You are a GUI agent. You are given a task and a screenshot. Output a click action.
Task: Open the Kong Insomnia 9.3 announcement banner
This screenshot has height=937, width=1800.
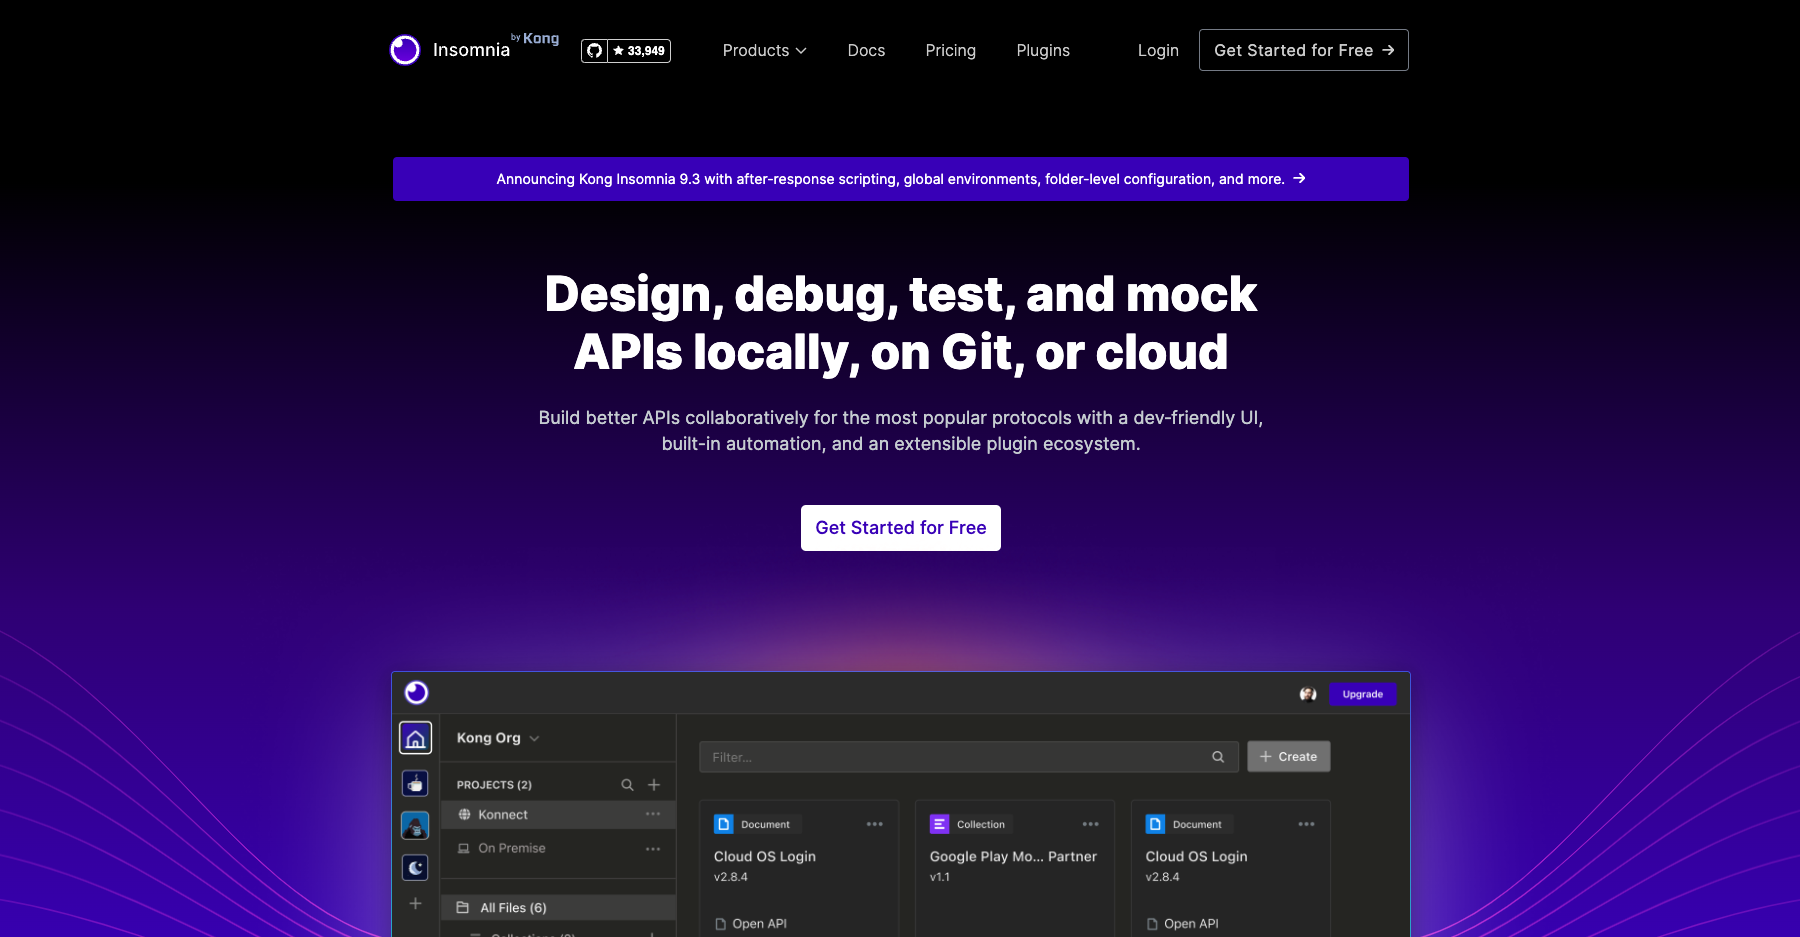[x=900, y=179]
